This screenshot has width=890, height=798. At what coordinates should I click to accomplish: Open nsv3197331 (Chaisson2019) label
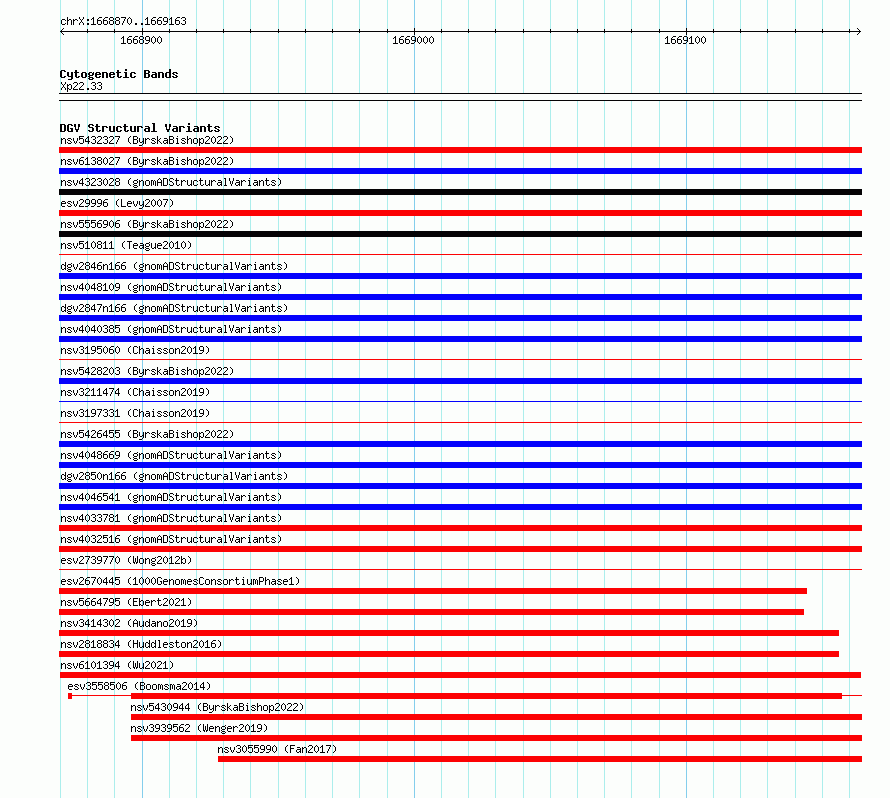[135, 413]
